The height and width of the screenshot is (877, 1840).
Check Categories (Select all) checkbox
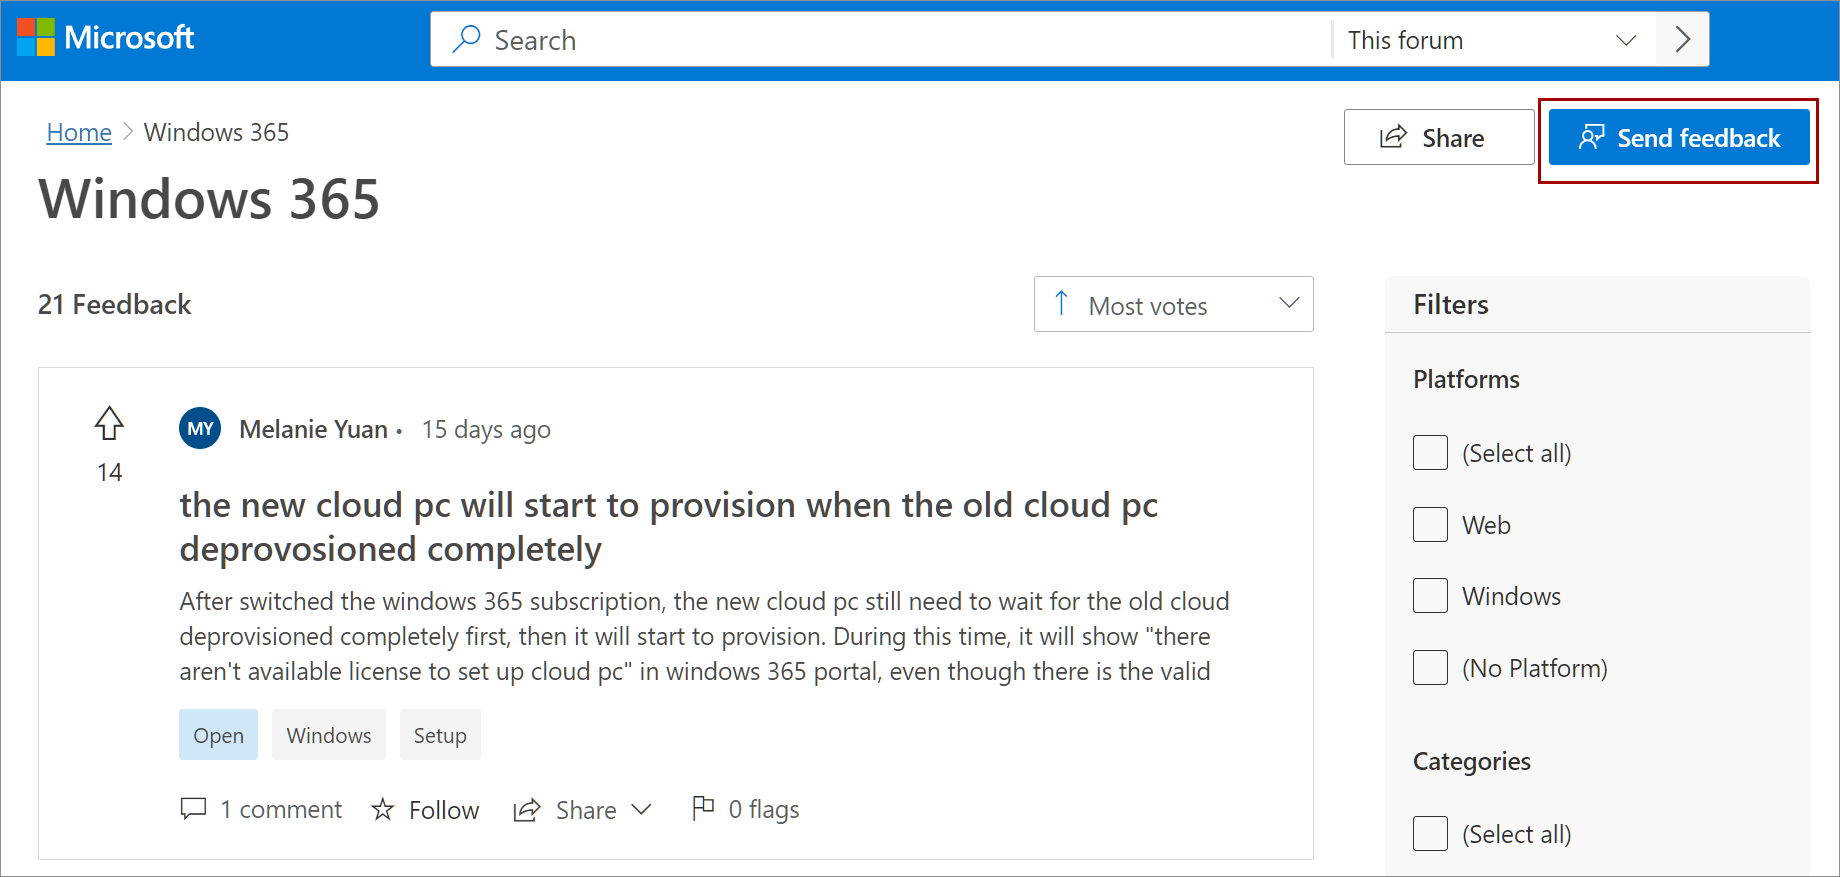coord(1430,833)
